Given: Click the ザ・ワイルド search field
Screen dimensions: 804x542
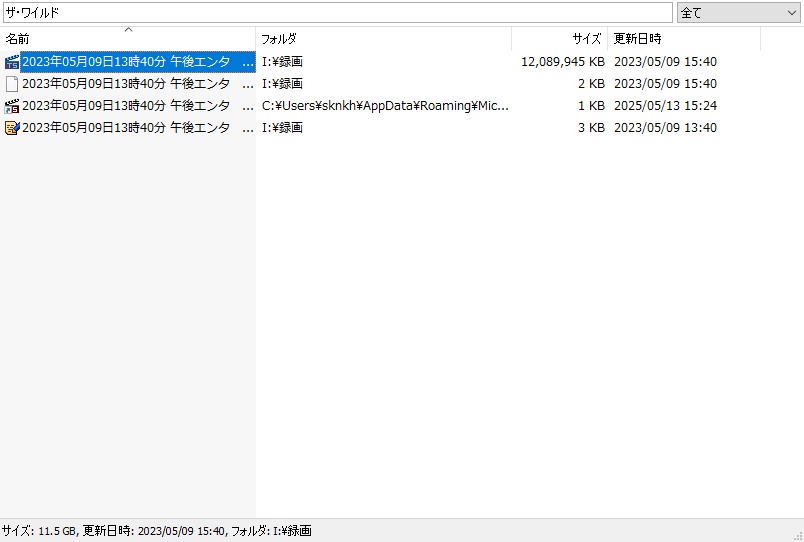Looking at the screenshot, I should [337, 13].
